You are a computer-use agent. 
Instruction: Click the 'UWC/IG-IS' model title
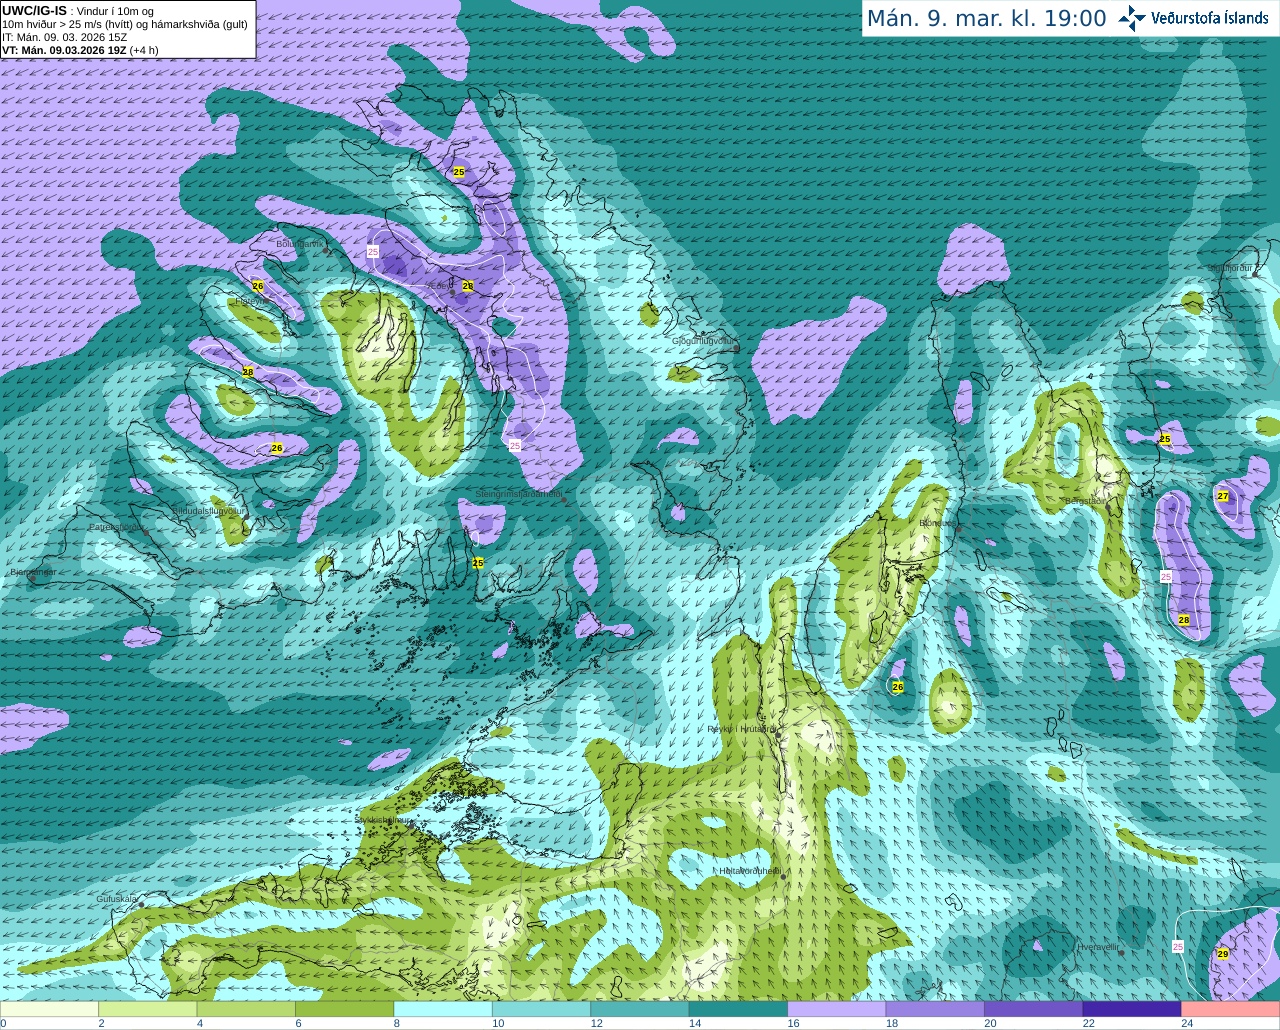point(34,10)
